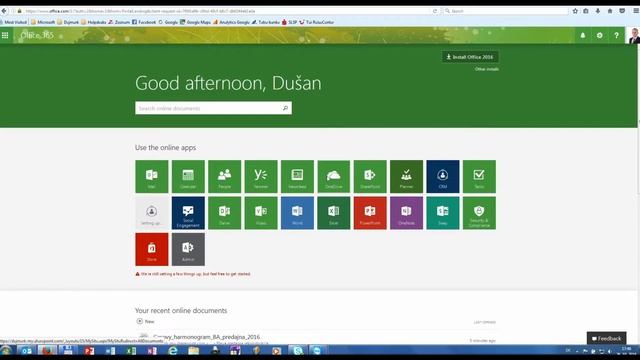Viewport: 640px width, 360px height.
Task: Click the Office 365 header title
Action: [37, 36]
